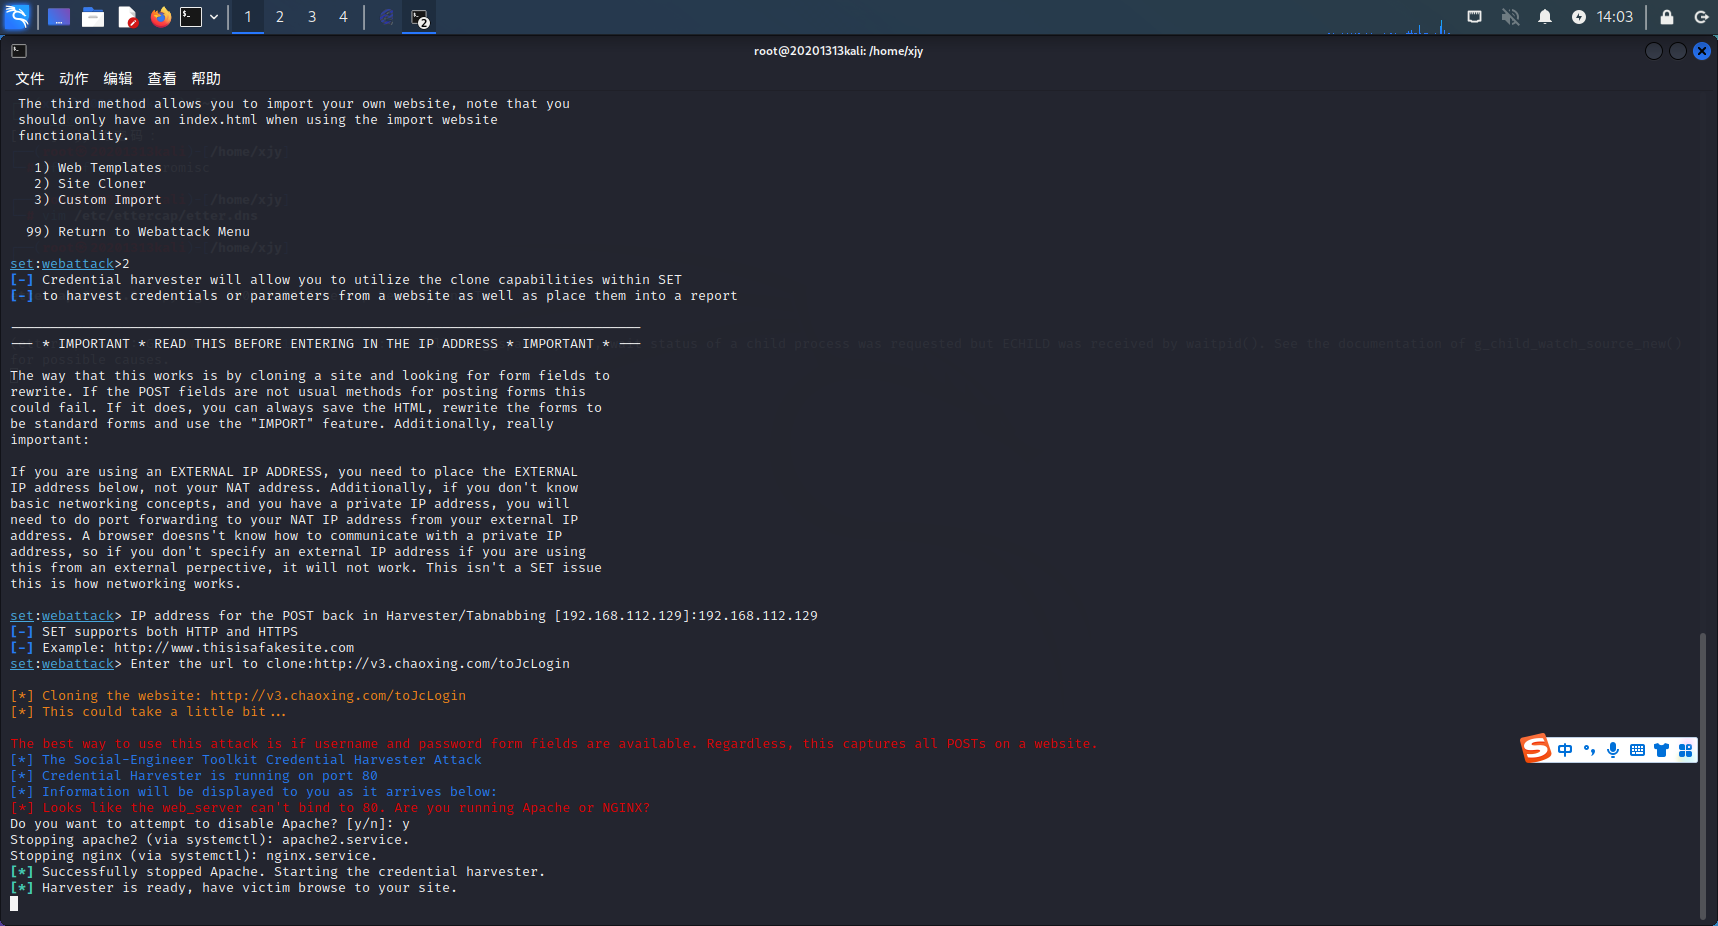Click "99) Return to Webattack Menu" line
The image size is (1718, 926).
pos(138,232)
